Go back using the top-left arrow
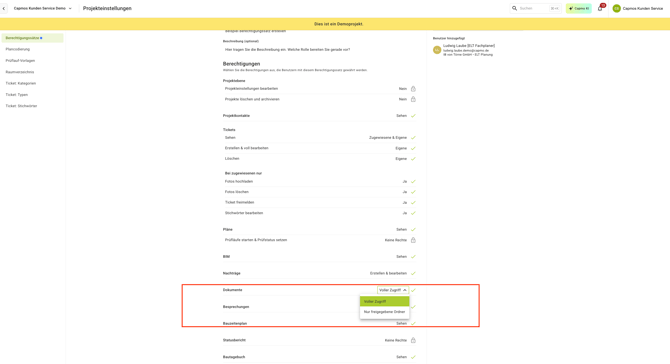This screenshot has width=670, height=364. (x=4, y=8)
